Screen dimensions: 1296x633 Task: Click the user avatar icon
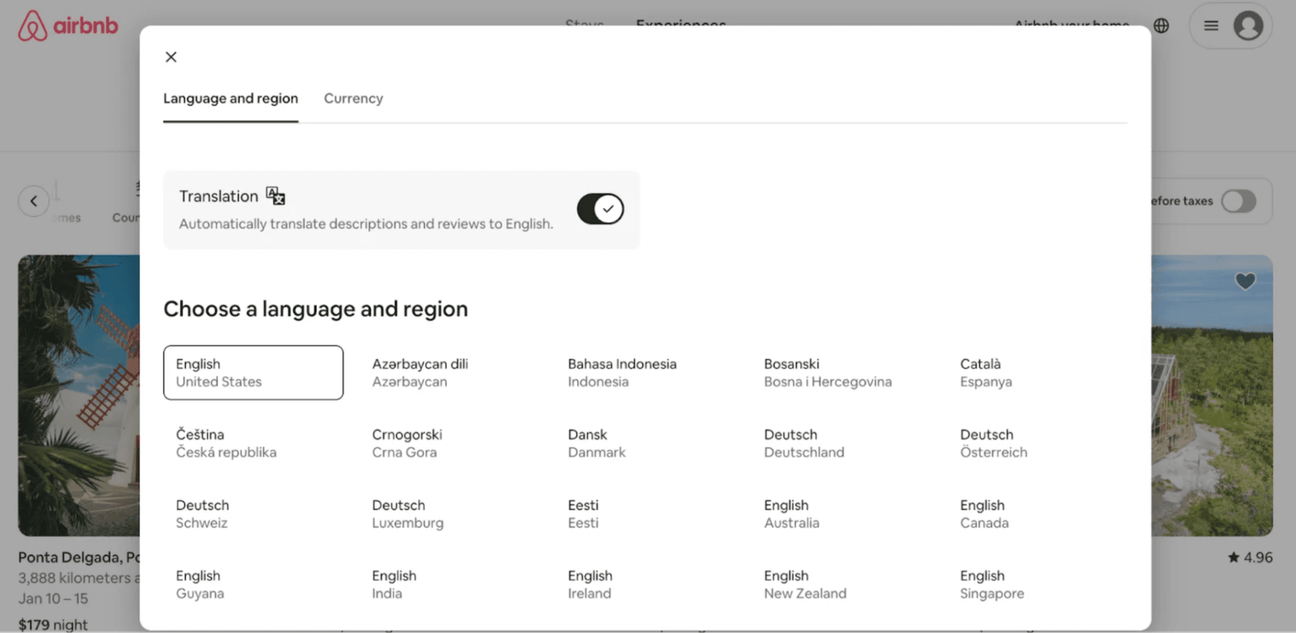1247,25
